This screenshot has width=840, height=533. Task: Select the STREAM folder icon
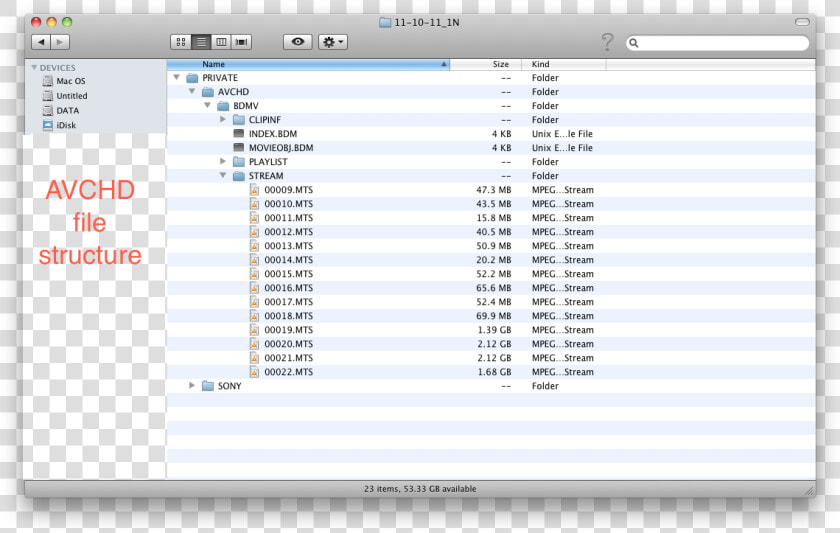pyautogui.click(x=239, y=176)
